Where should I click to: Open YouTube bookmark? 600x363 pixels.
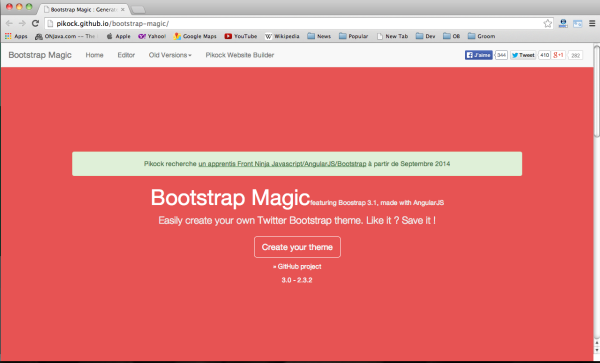coord(241,36)
